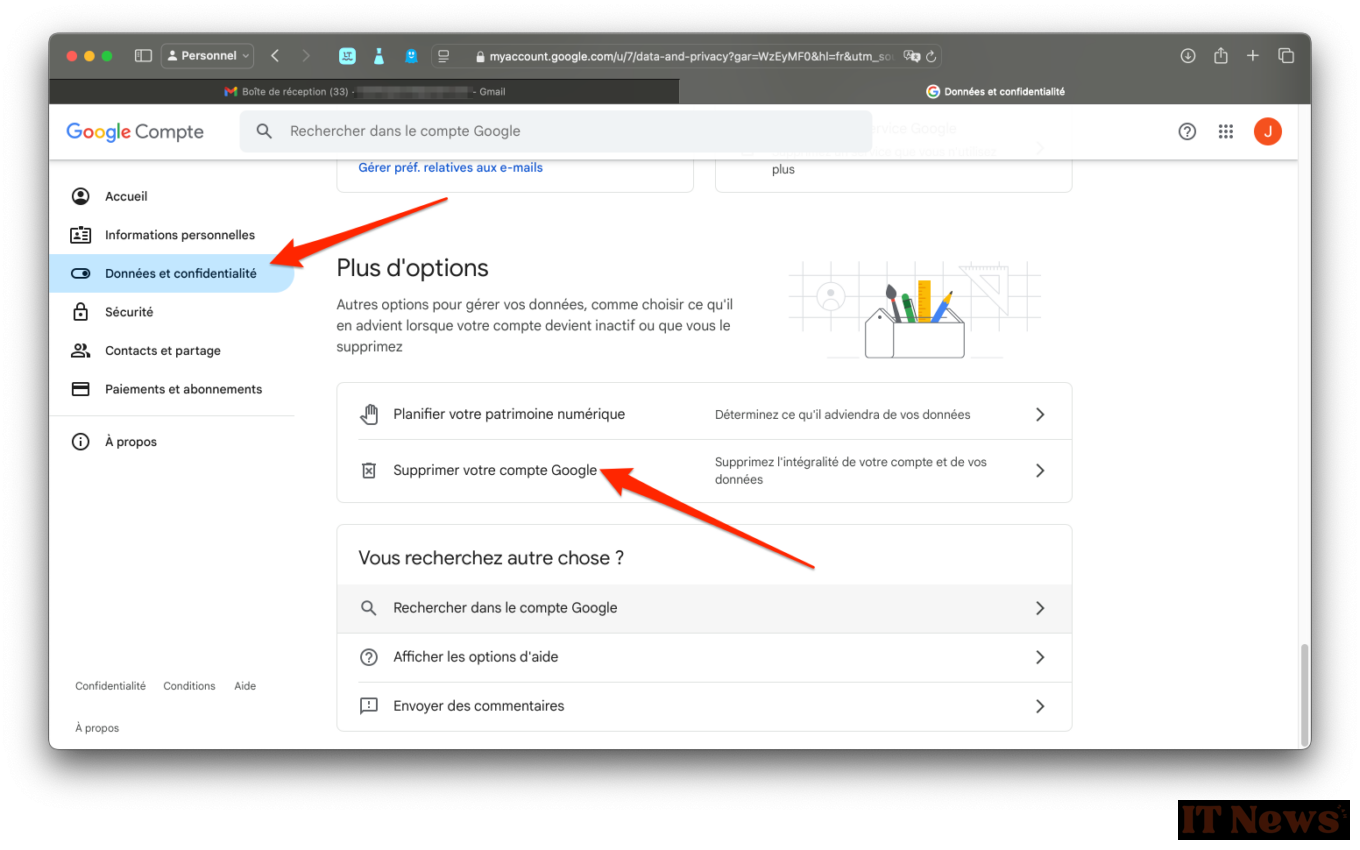Open the reader/page menu icon in address bar
1360x850 pixels.
[444, 56]
